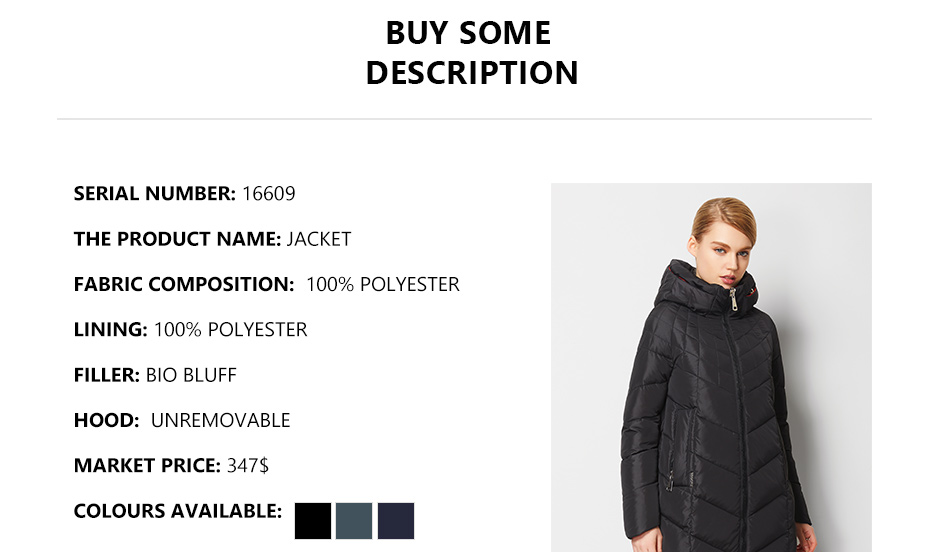Click the "BUY SOME DESCRIPTION" heading

[x=470, y=53]
